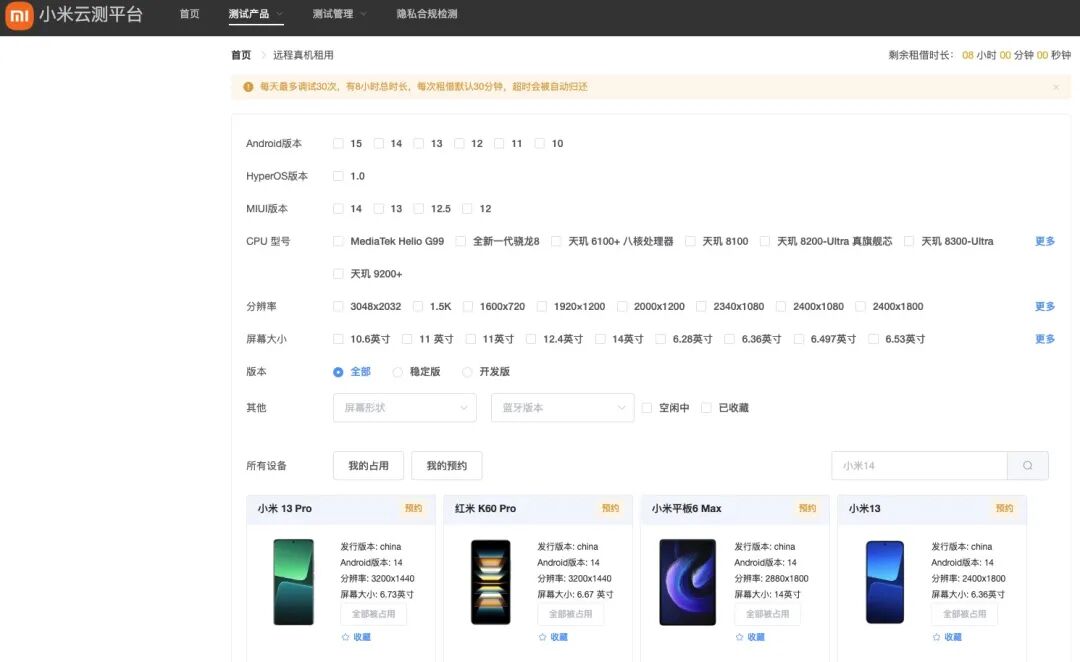Click 预约 on 小米 13 Pro card
This screenshot has width=1080, height=662.
[x=413, y=508]
